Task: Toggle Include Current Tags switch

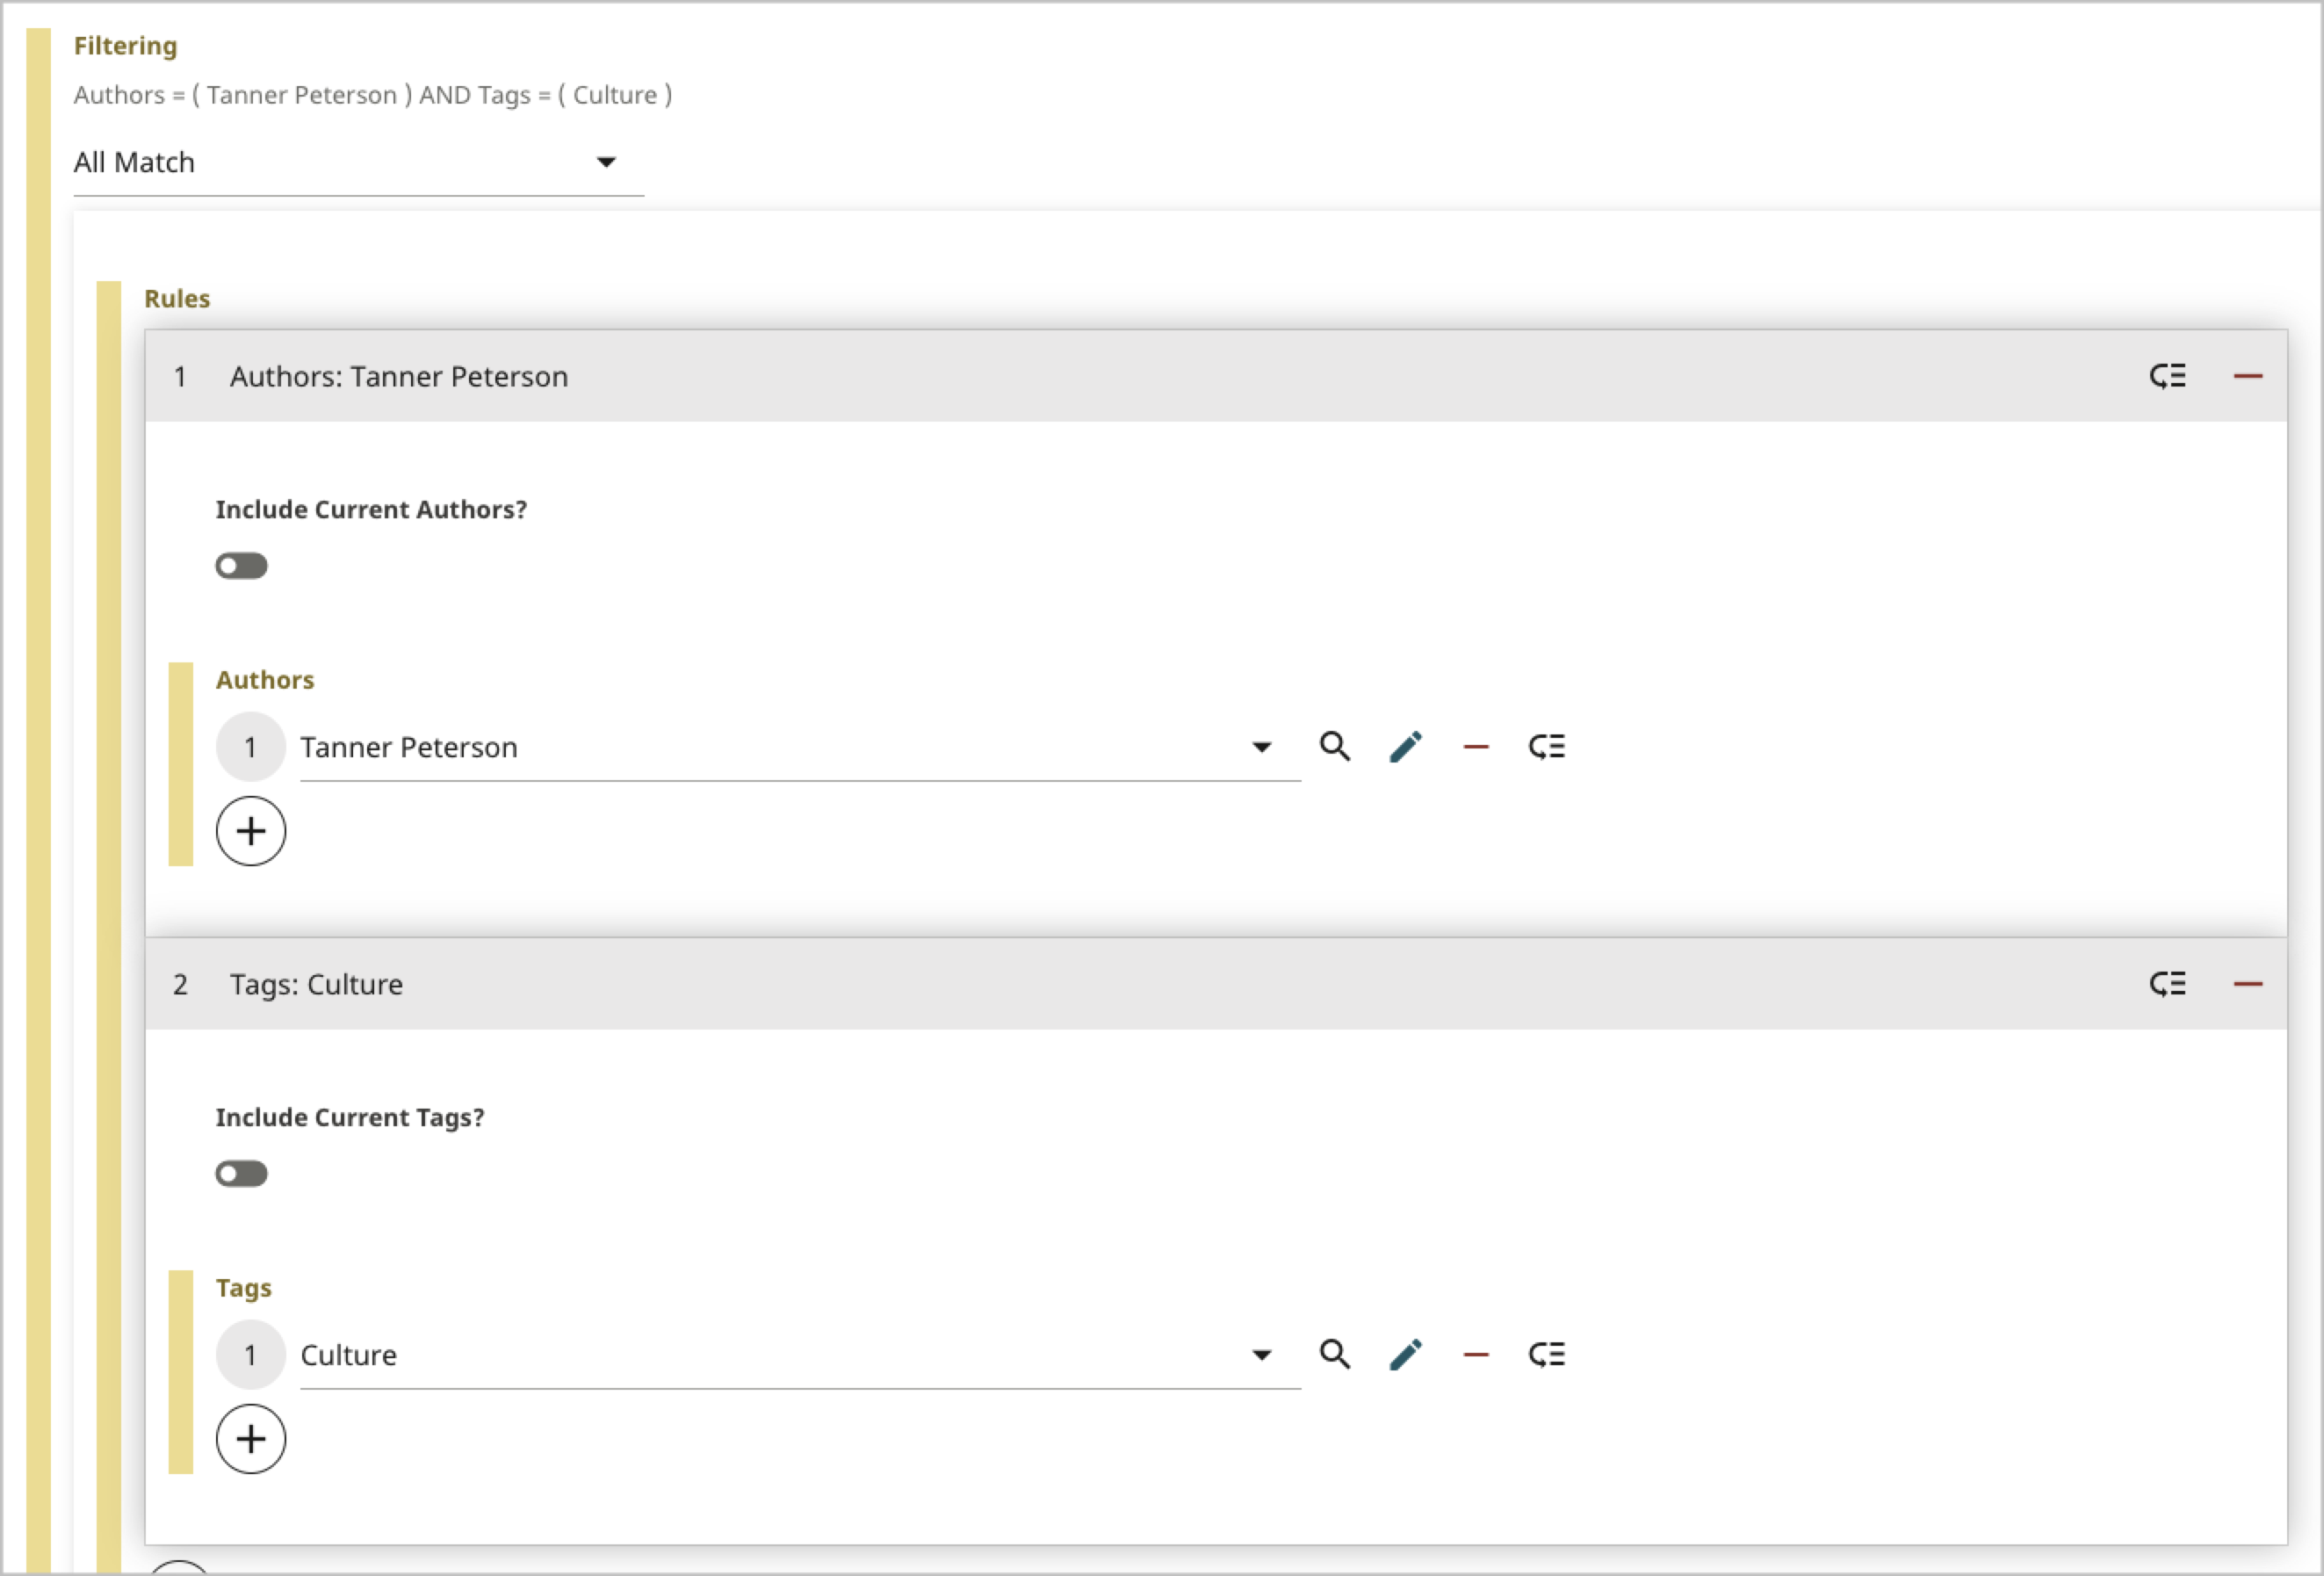Action: click(x=241, y=1174)
